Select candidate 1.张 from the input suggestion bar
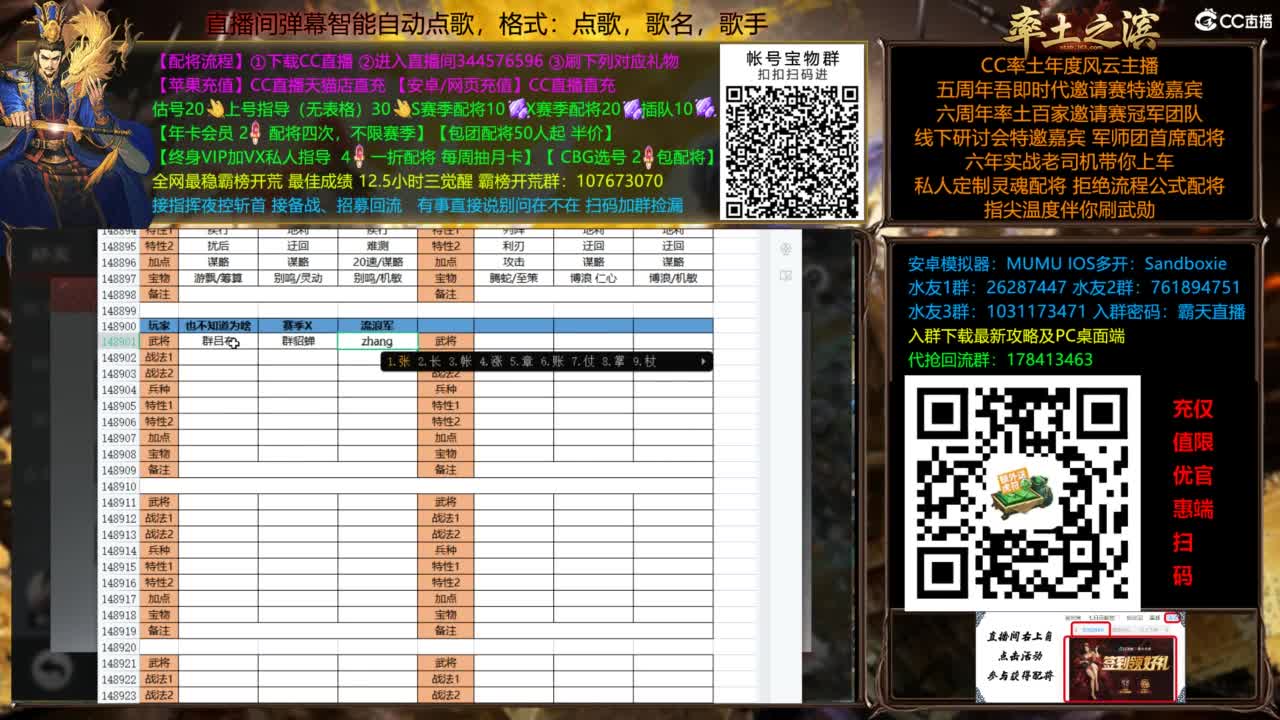The width and height of the screenshot is (1280, 720). [400, 361]
